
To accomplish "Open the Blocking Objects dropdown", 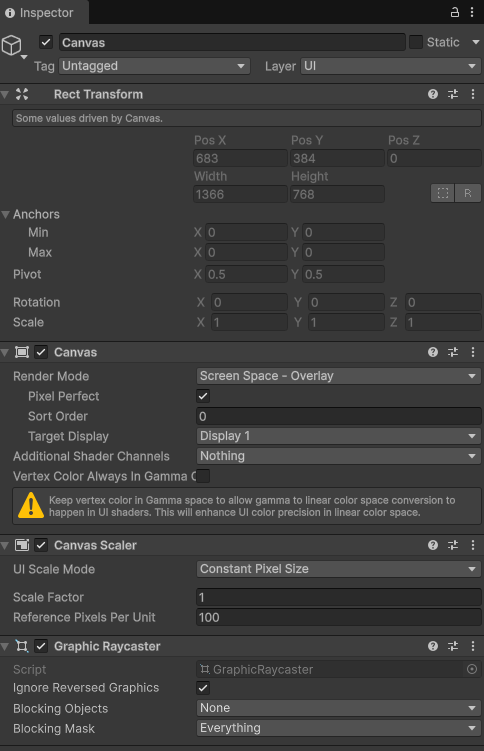I will (338, 708).
